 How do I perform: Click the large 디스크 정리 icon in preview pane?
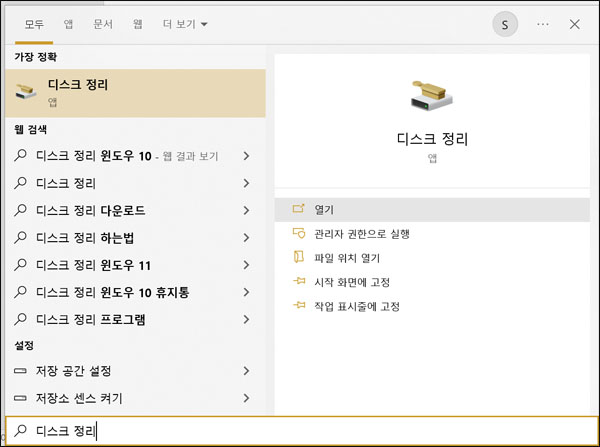(x=432, y=96)
